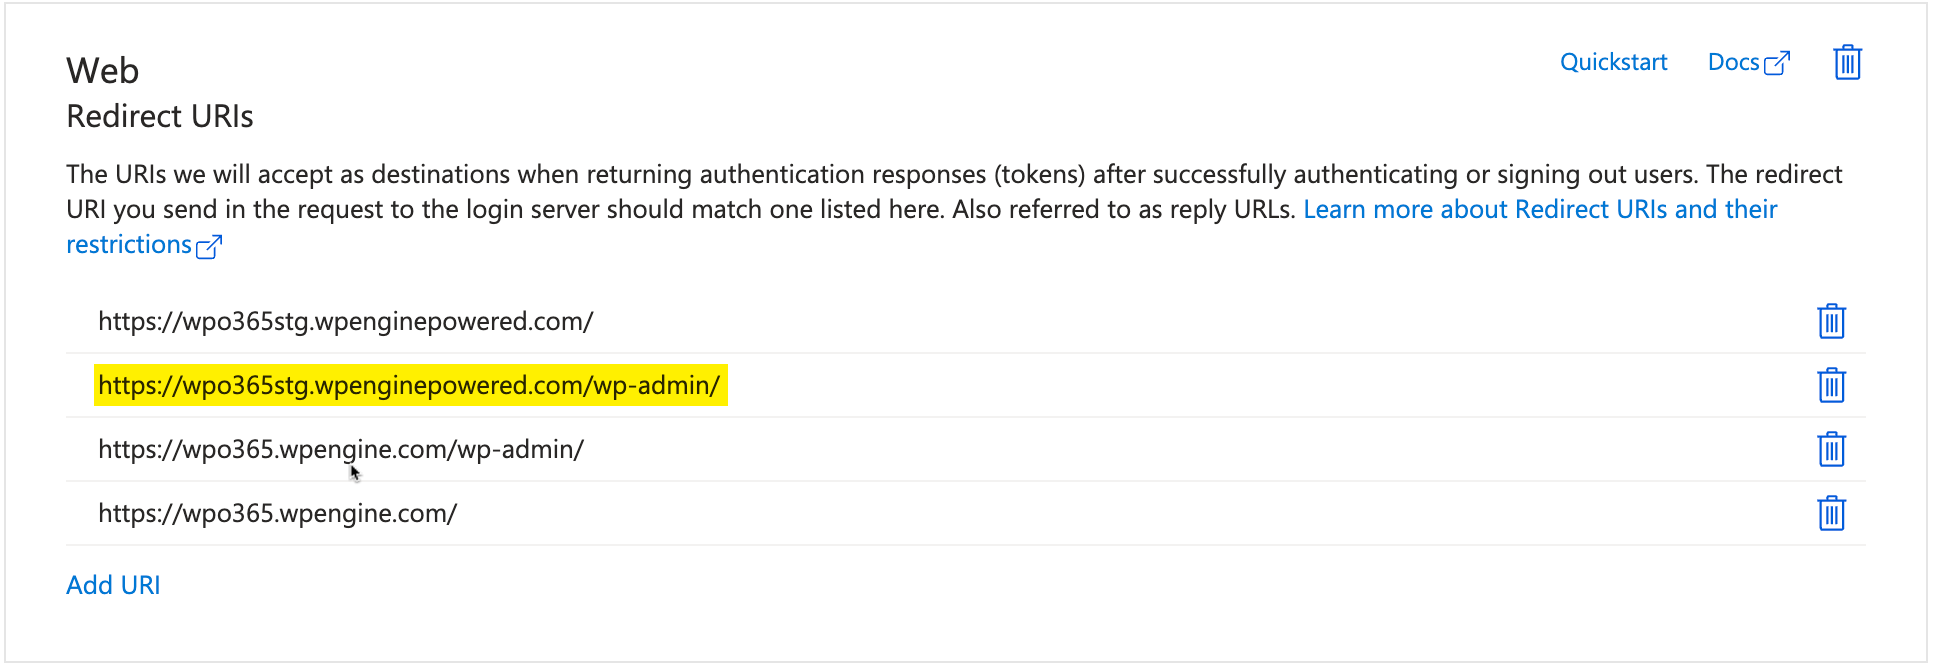The image size is (1934, 670).
Task: Delete the wpo365stg.wpenginepowered.com/ root URI
Action: [1831, 321]
